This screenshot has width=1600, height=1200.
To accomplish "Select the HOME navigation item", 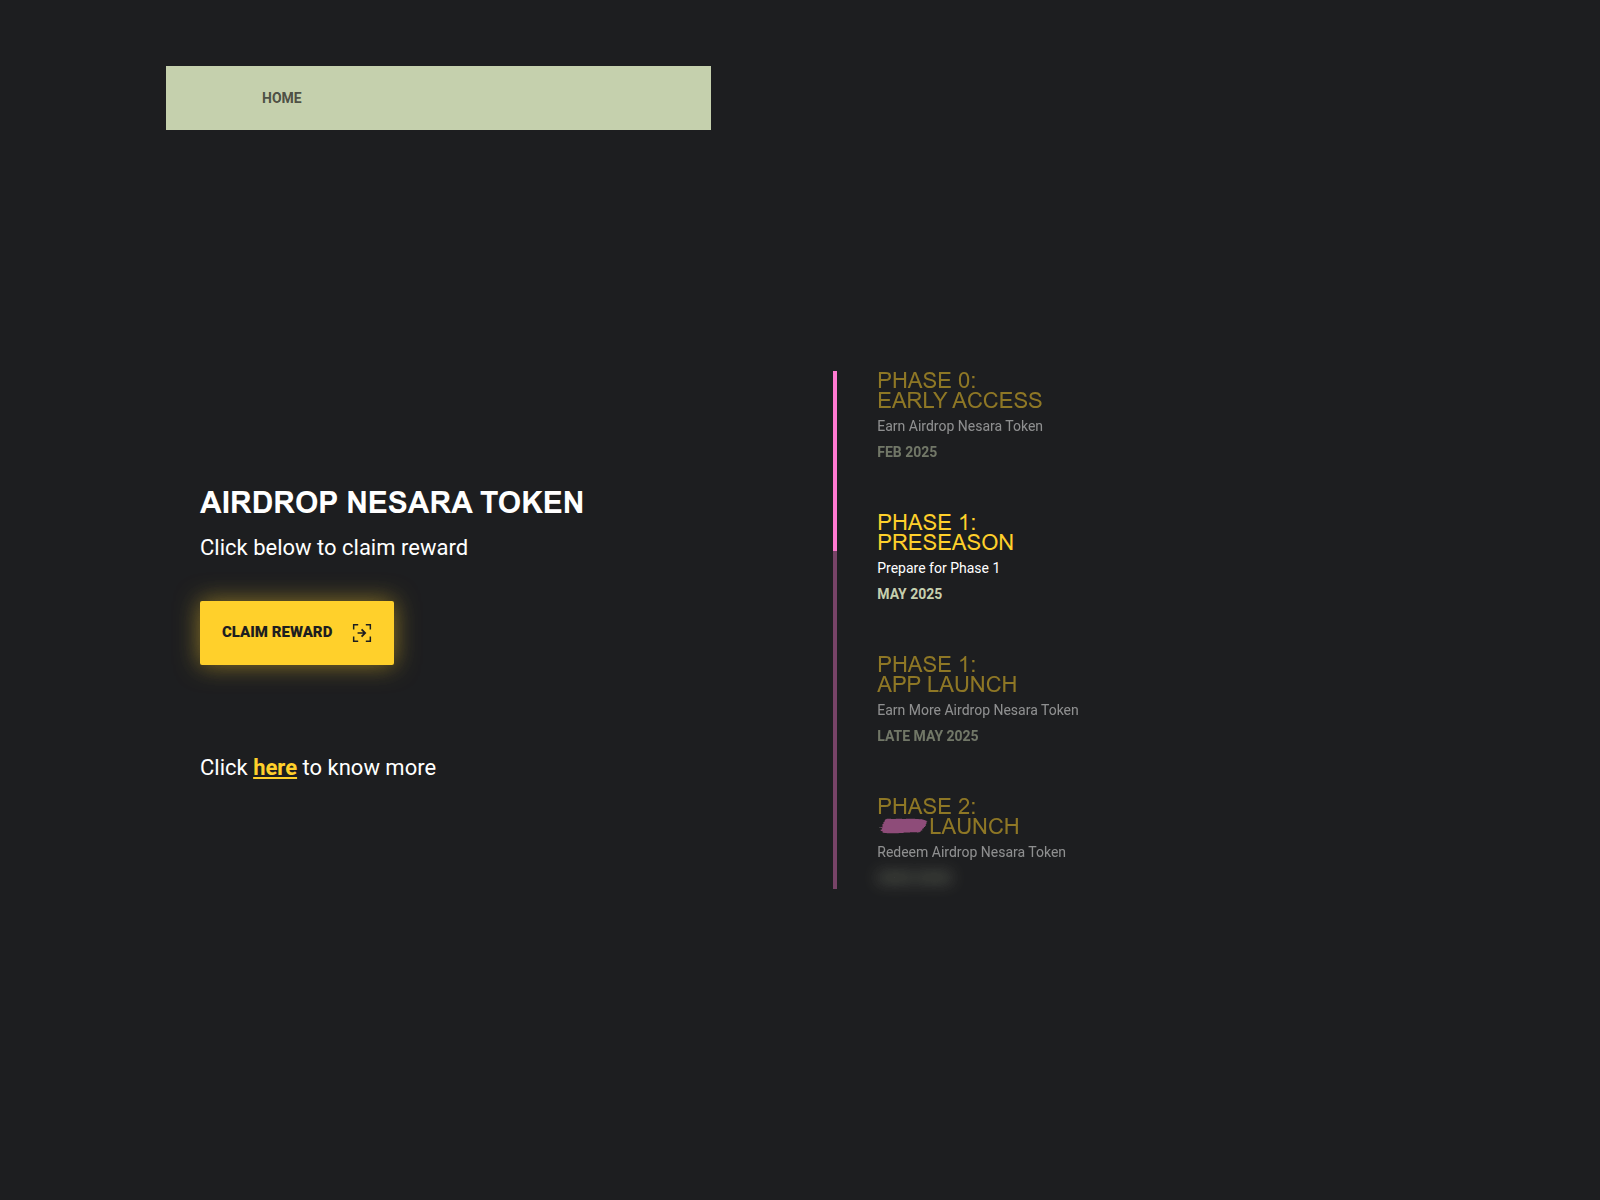I will pos(281,97).
